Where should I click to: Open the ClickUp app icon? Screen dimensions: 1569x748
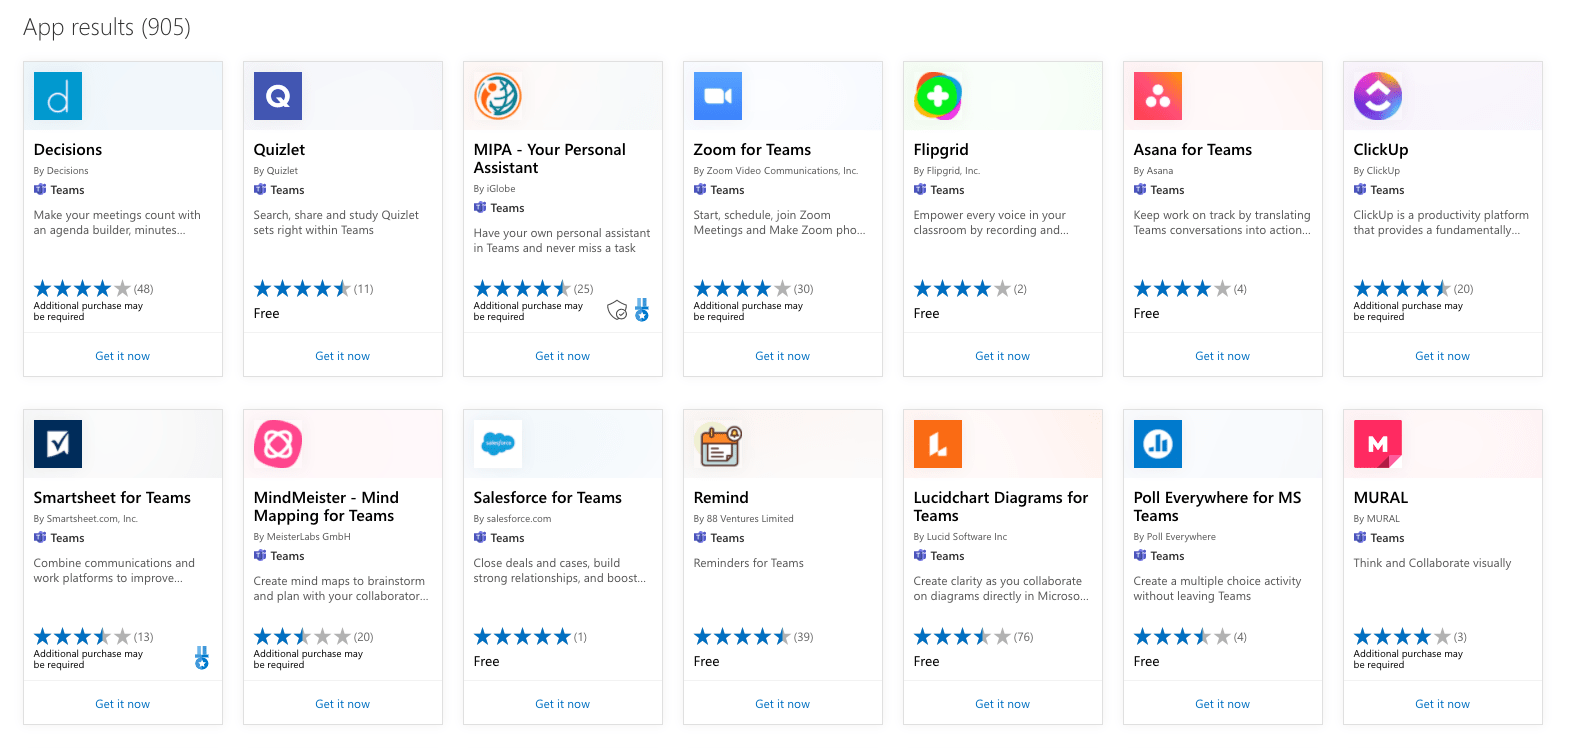point(1377,96)
